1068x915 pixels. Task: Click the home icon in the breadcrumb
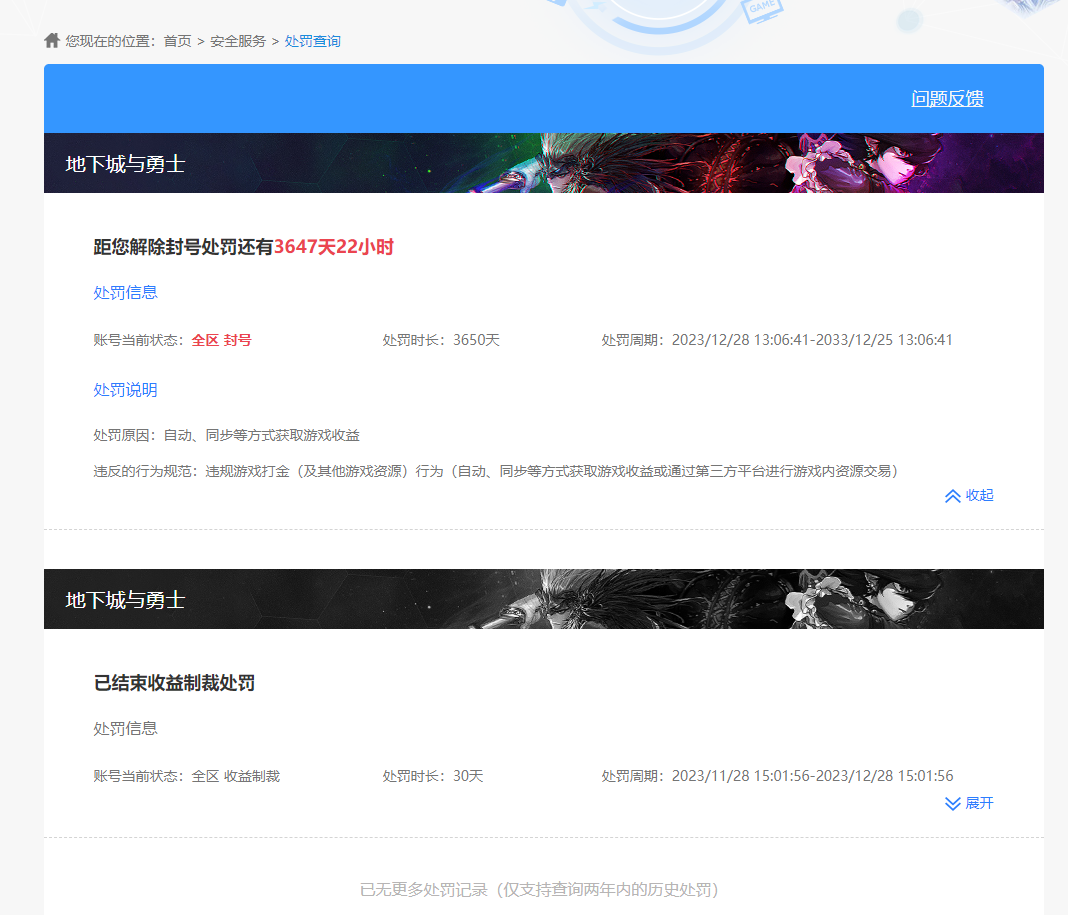coord(52,41)
